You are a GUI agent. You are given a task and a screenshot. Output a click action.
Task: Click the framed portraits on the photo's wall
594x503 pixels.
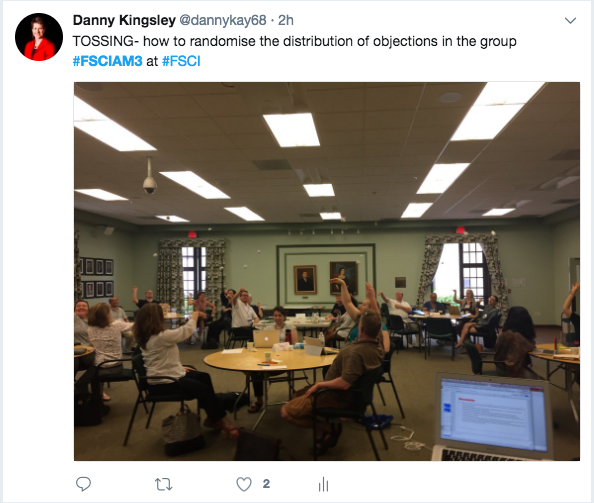(x=326, y=278)
